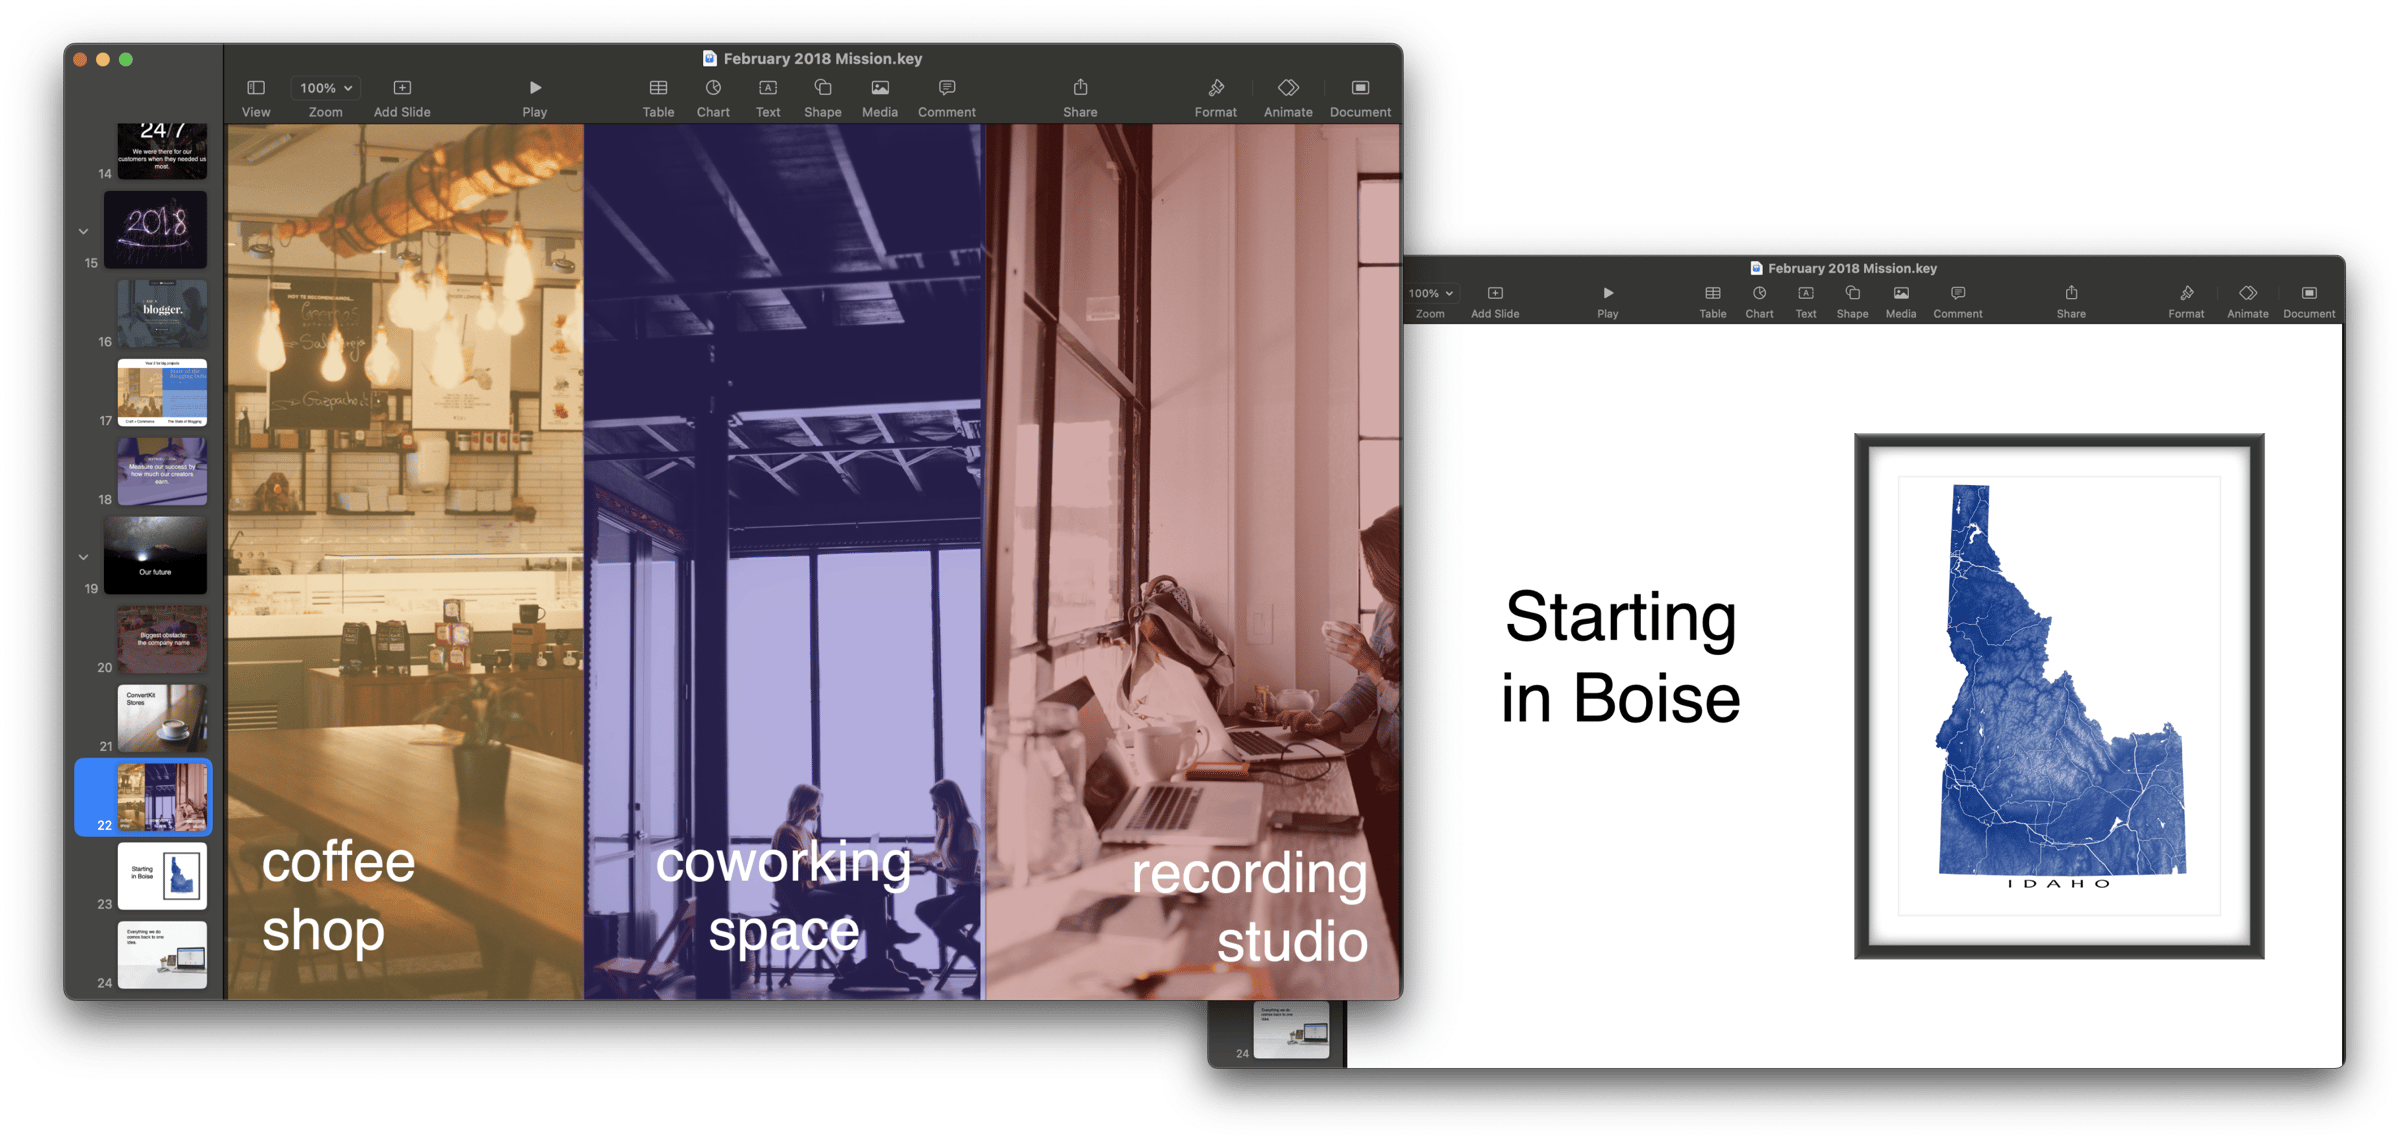Select highlighted slide 22 thumbnail
The image size is (2400, 1140).
[162, 797]
